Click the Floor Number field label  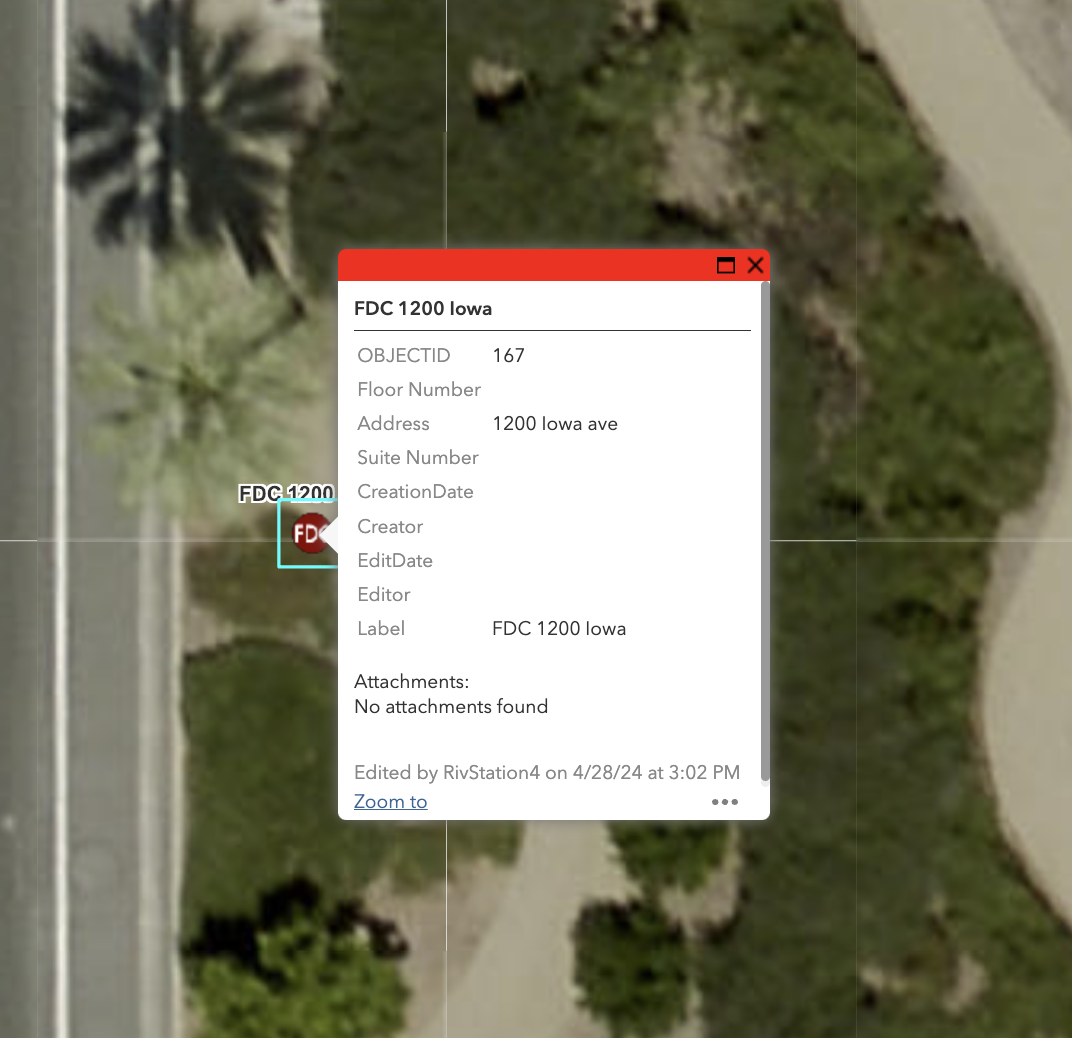(x=418, y=389)
